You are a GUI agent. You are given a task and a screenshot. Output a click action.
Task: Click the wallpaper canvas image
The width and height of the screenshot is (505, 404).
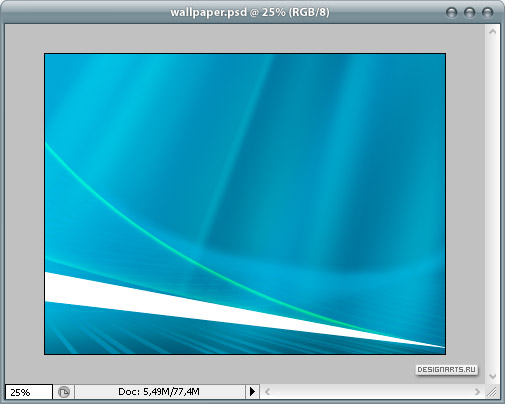coord(245,204)
